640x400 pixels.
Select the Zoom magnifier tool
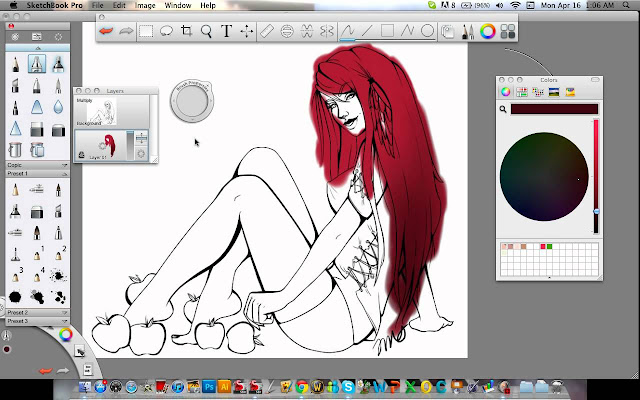[206, 31]
